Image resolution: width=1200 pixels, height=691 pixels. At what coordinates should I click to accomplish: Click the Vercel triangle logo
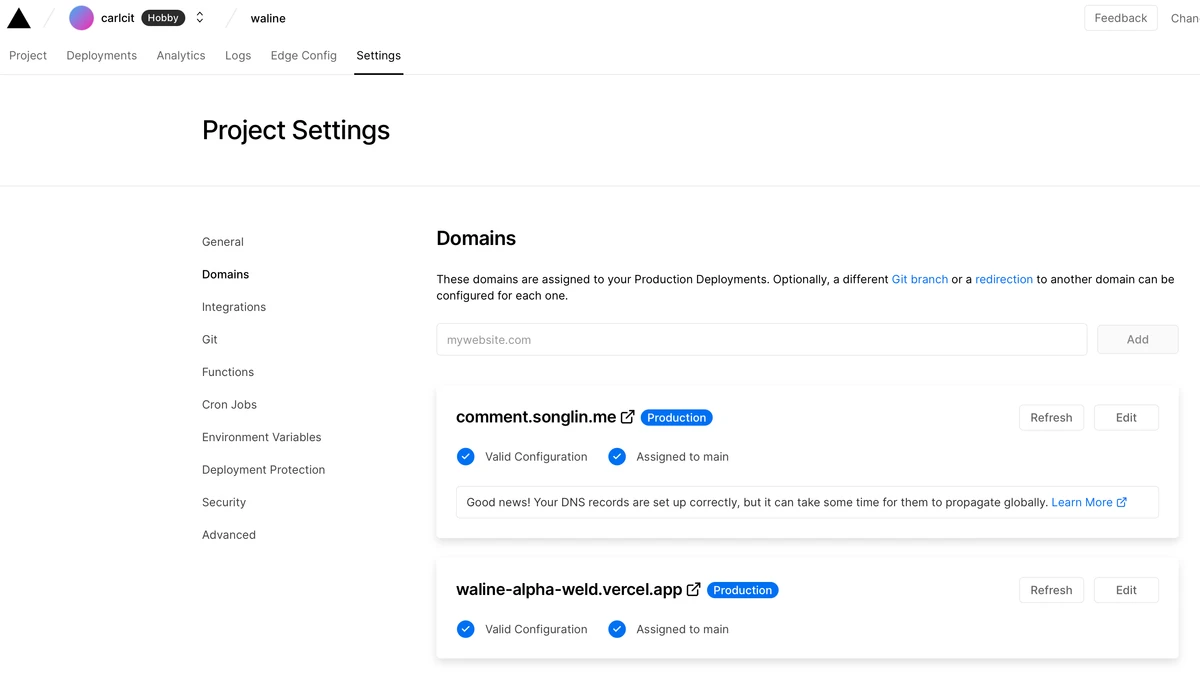tap(19, 18)
